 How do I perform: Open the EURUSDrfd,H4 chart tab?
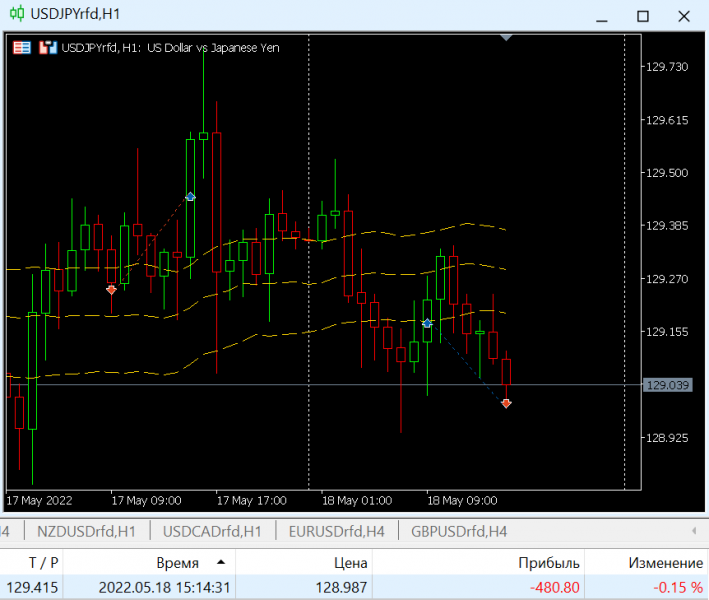[x=336, y=531]
